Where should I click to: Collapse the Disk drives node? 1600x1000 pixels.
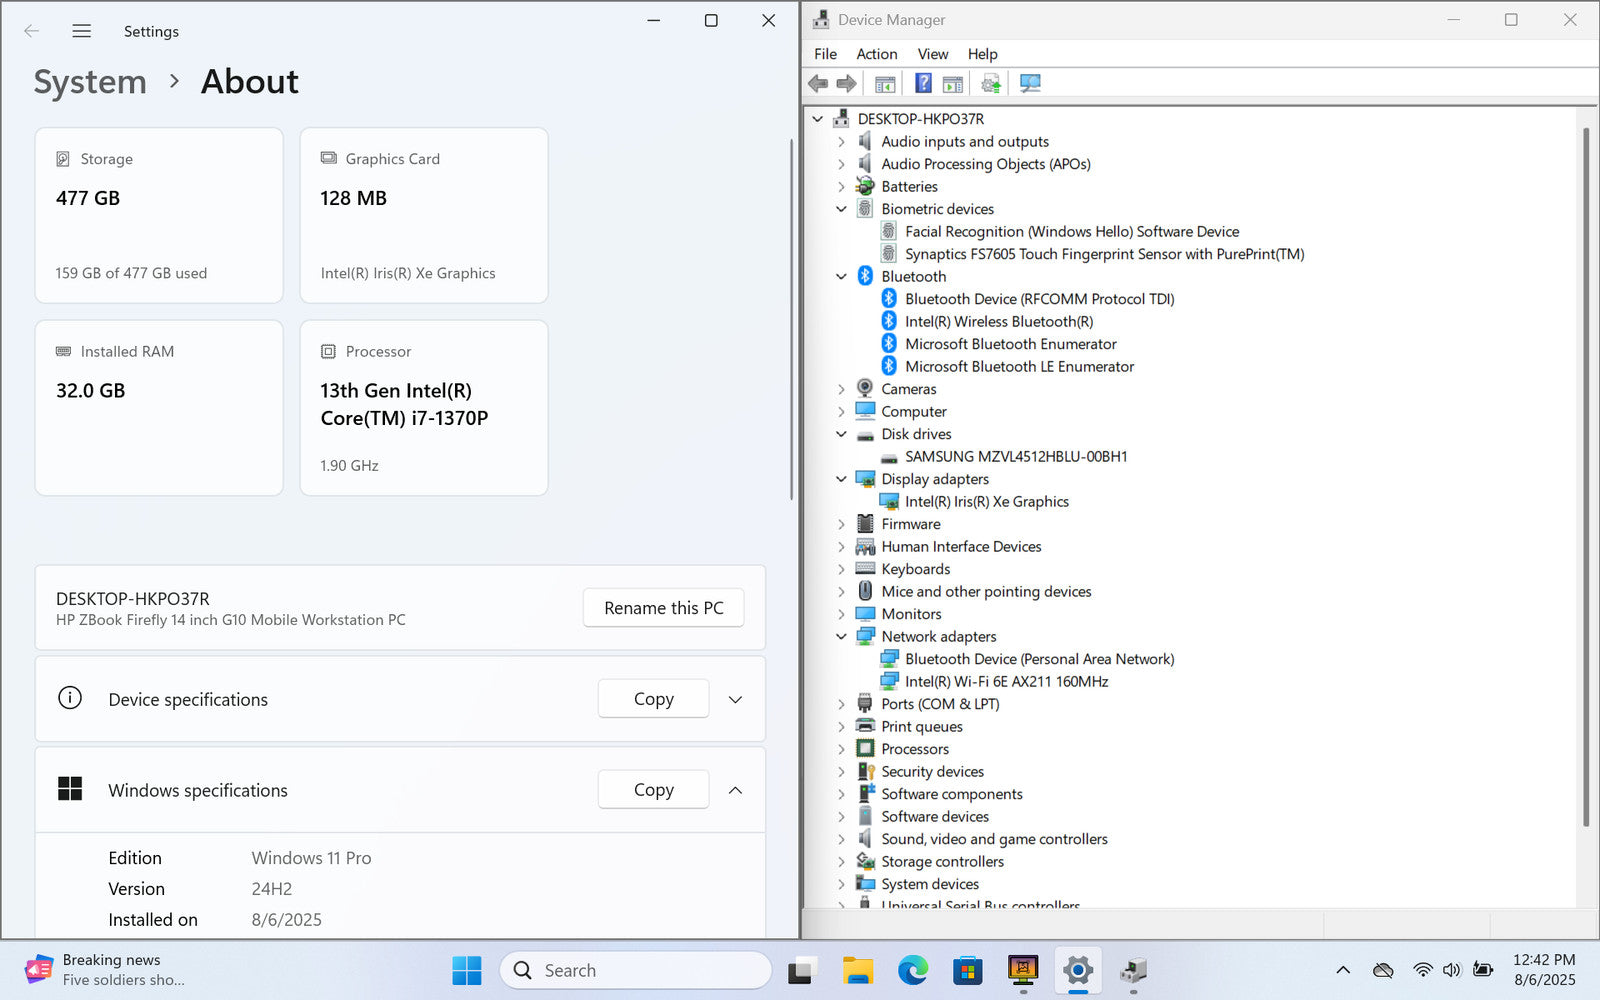841,434
